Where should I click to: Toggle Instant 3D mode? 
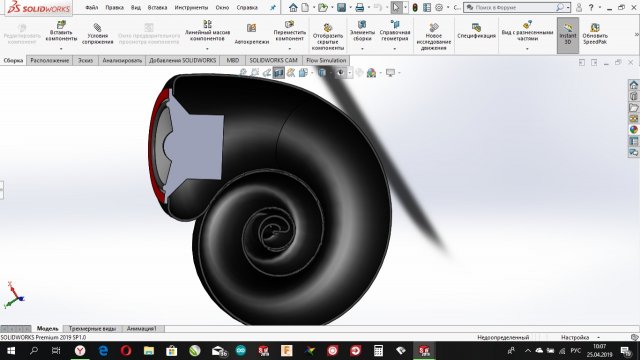click(x=568, y=35)
